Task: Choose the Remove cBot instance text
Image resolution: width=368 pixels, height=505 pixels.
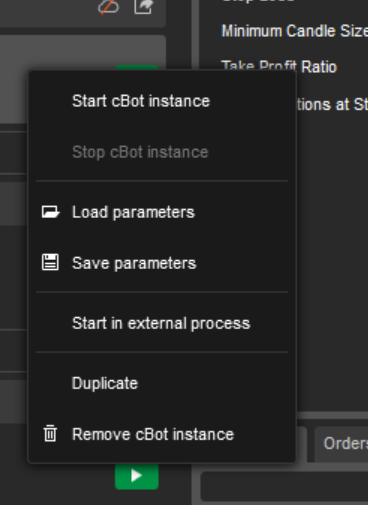Action: coord(153,434)
